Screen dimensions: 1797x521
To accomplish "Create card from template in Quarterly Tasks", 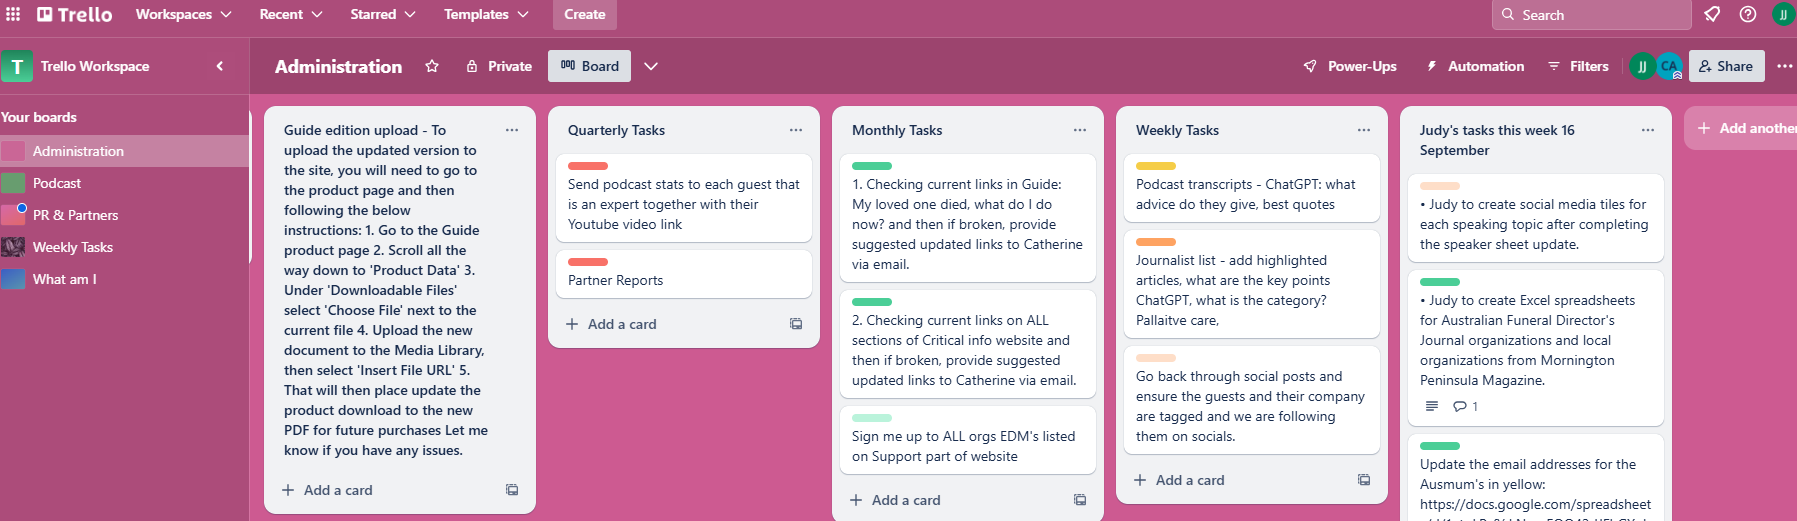I will pyautogui.click(x=796, y=324).
